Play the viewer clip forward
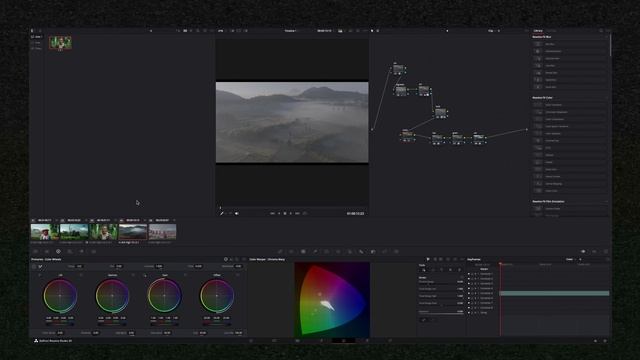This screenshot has height=360, width=640. [291, 213]
